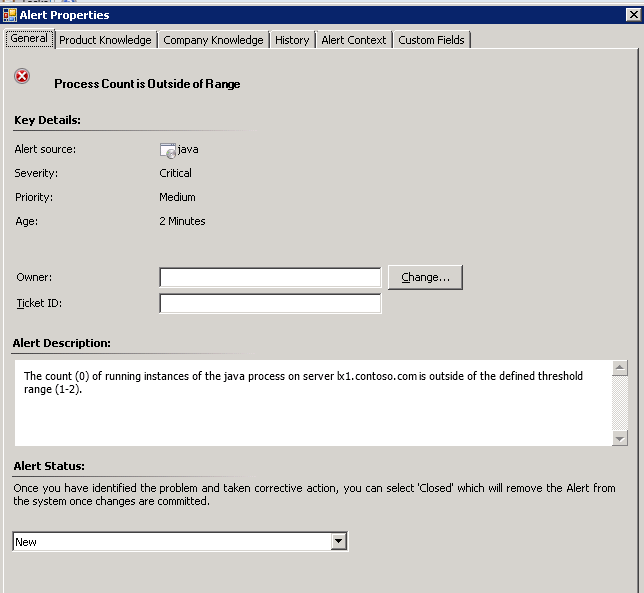Viewport: 644px width, 593px height.
Task: View the History tab
Action: point(292,40)
